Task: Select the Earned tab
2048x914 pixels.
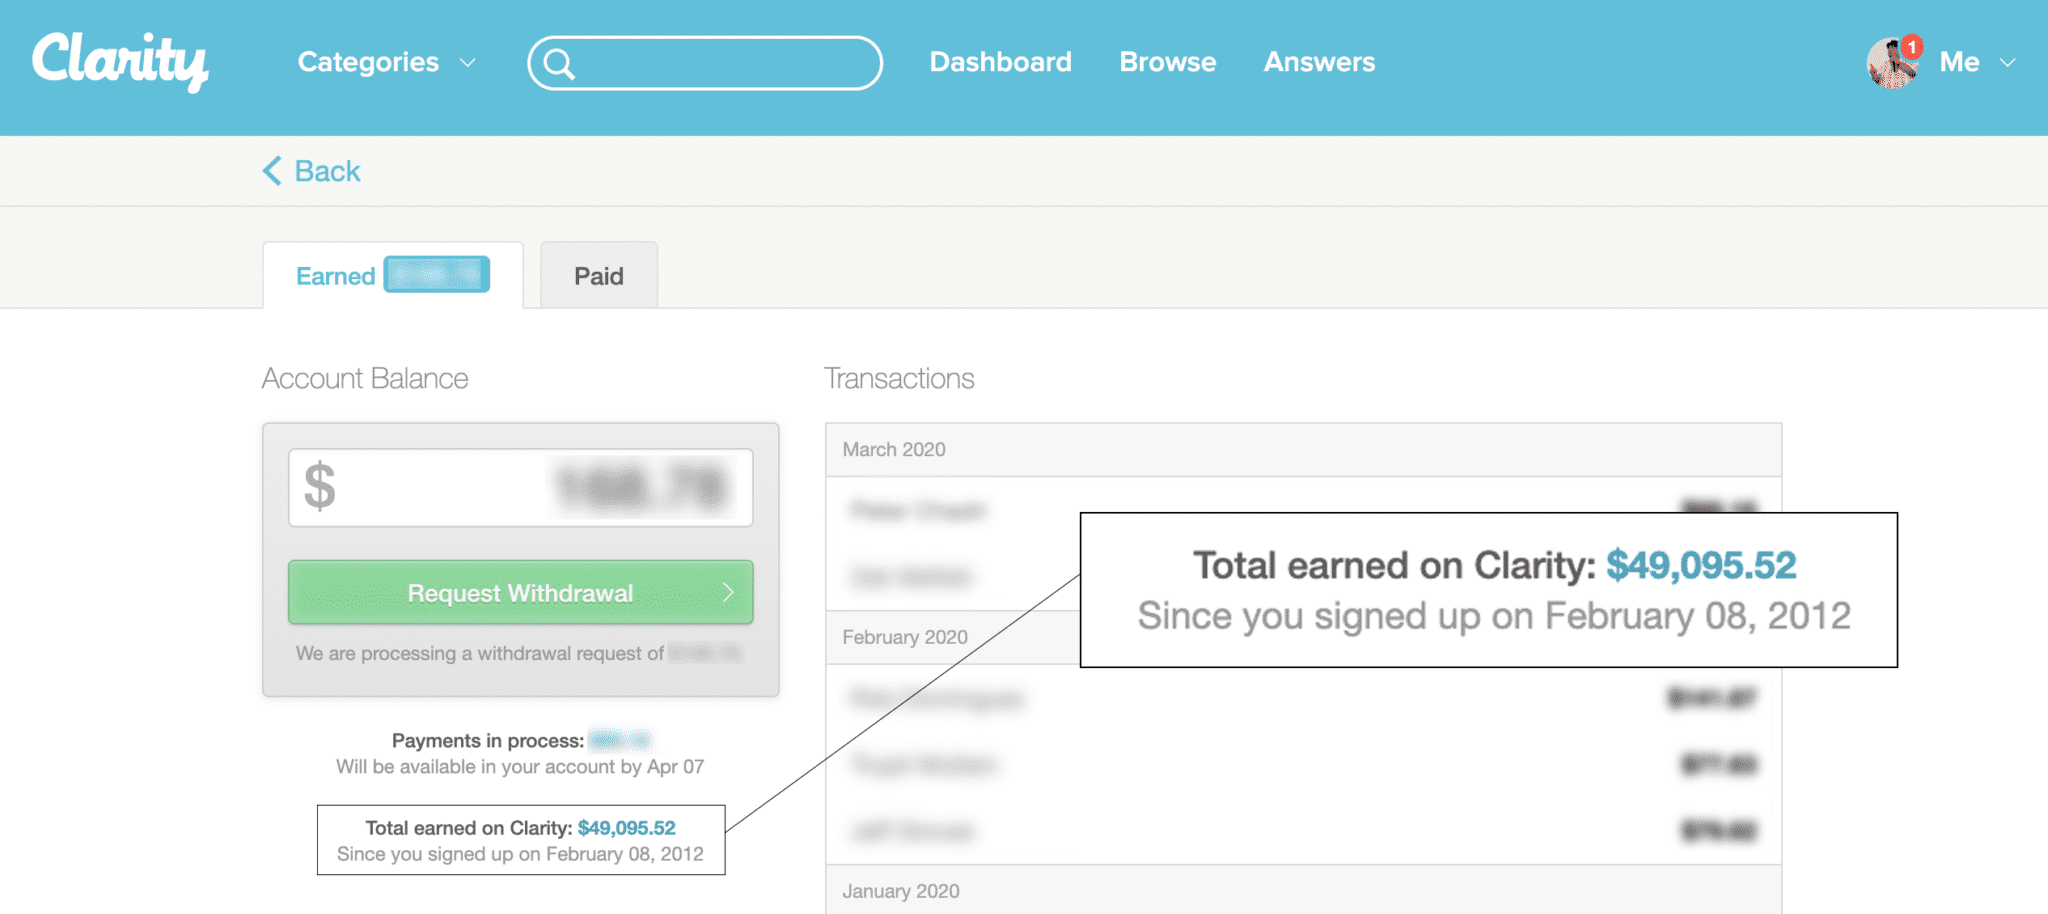Action: click(x=336, y=276)
